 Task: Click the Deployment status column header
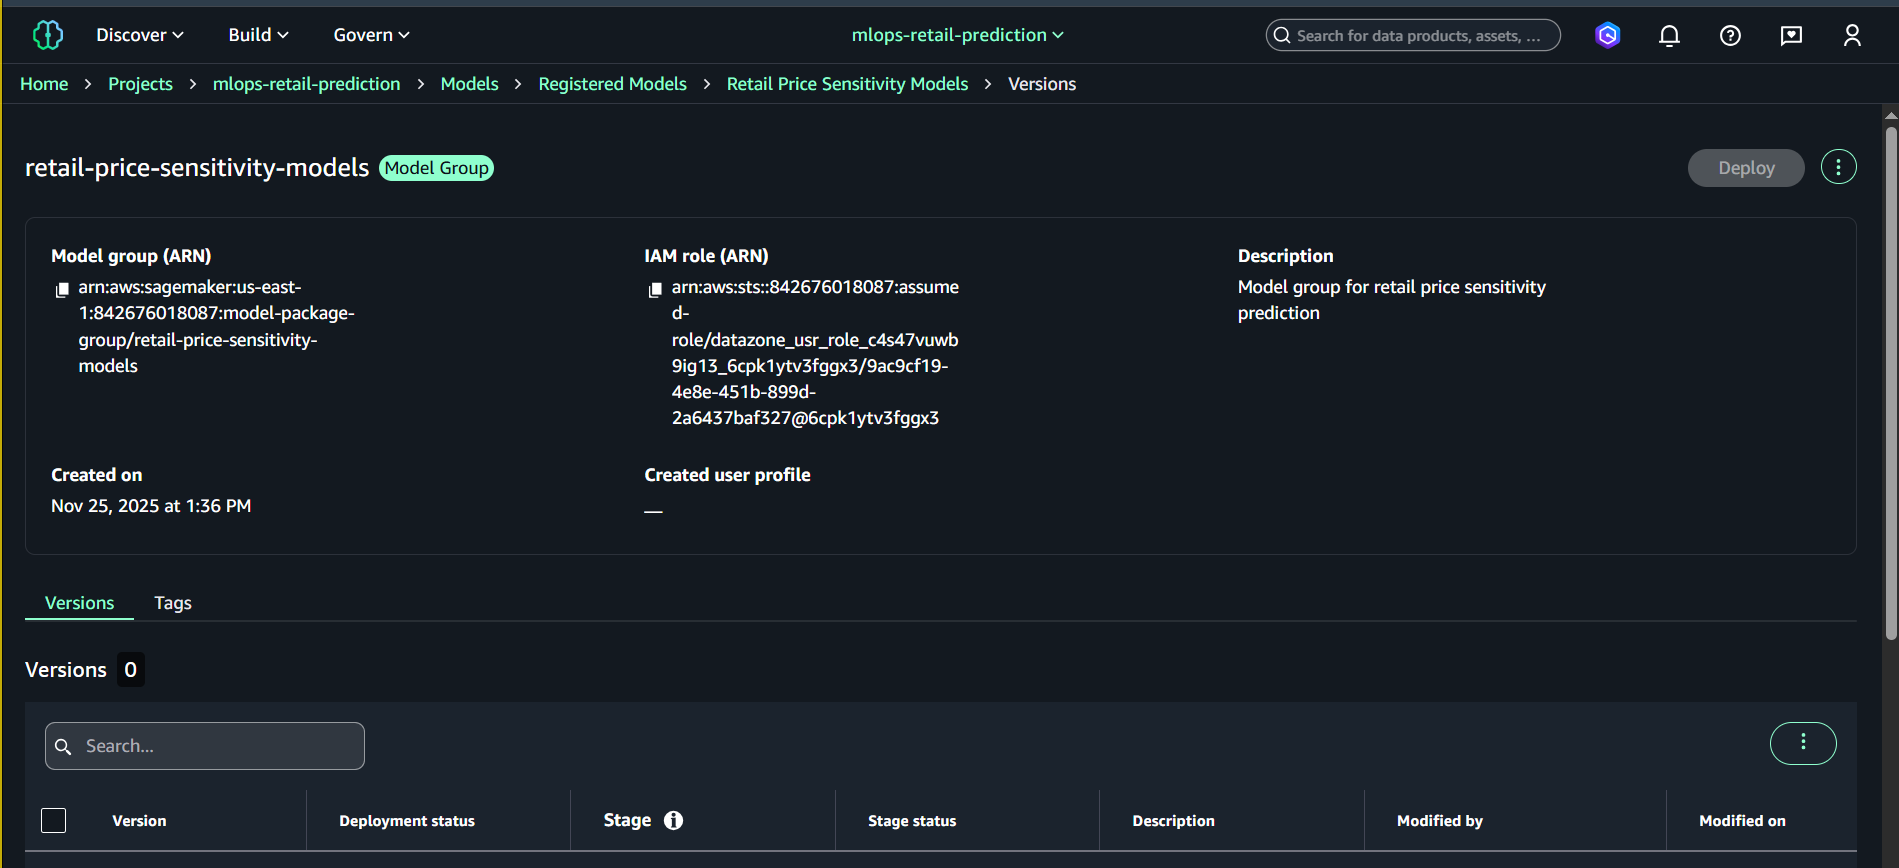click(x=407, y=821)
